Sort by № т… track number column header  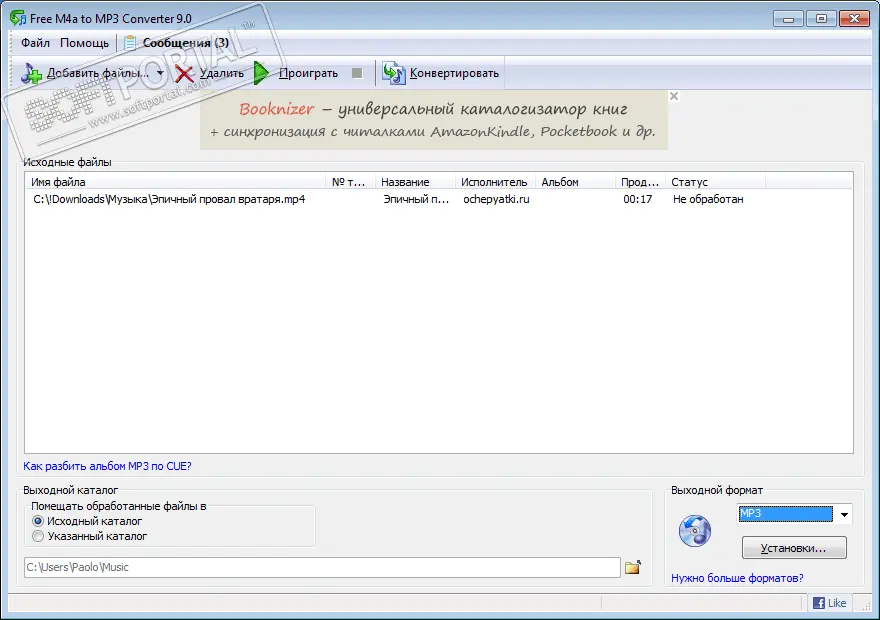(x=350, y=182)
